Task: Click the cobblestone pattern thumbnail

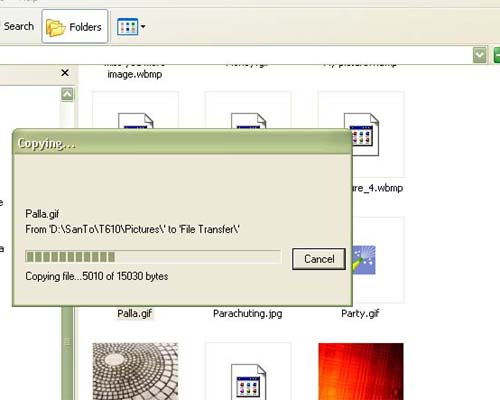Action: [135, 371]
